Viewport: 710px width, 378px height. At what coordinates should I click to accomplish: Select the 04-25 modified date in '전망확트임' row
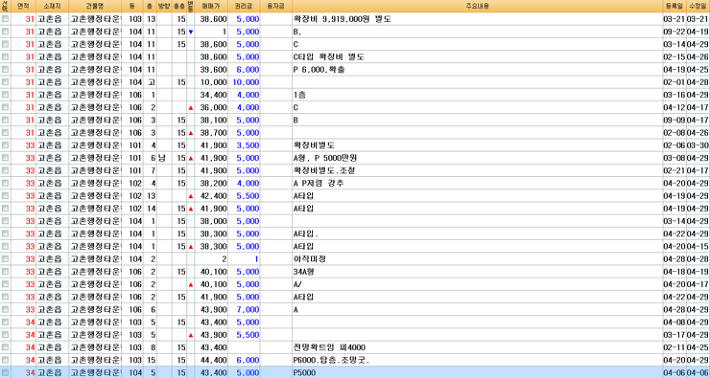click(x=698, y=348)
